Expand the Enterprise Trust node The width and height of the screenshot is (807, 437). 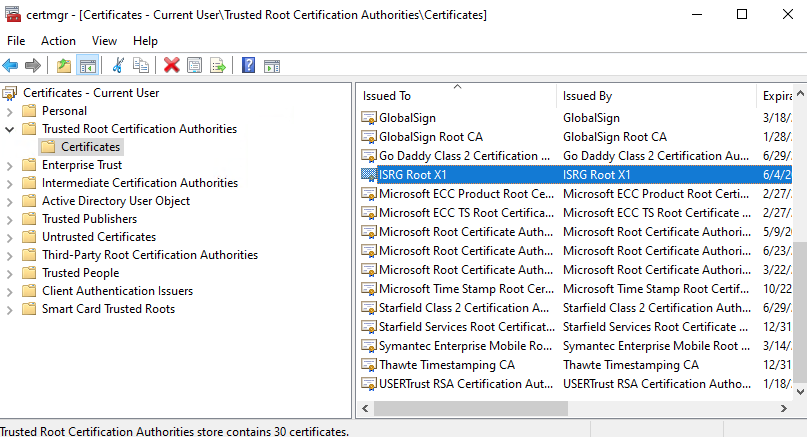pos(9,165)
